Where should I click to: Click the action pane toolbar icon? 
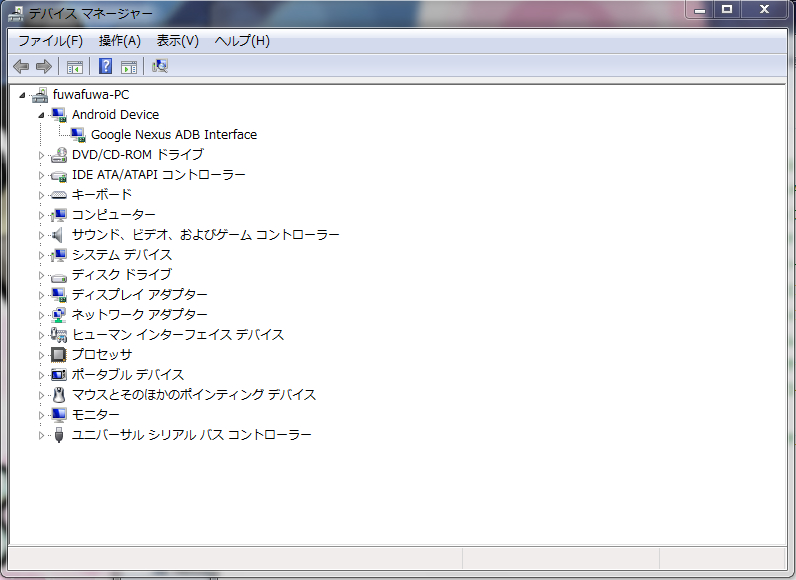point(128,67)
